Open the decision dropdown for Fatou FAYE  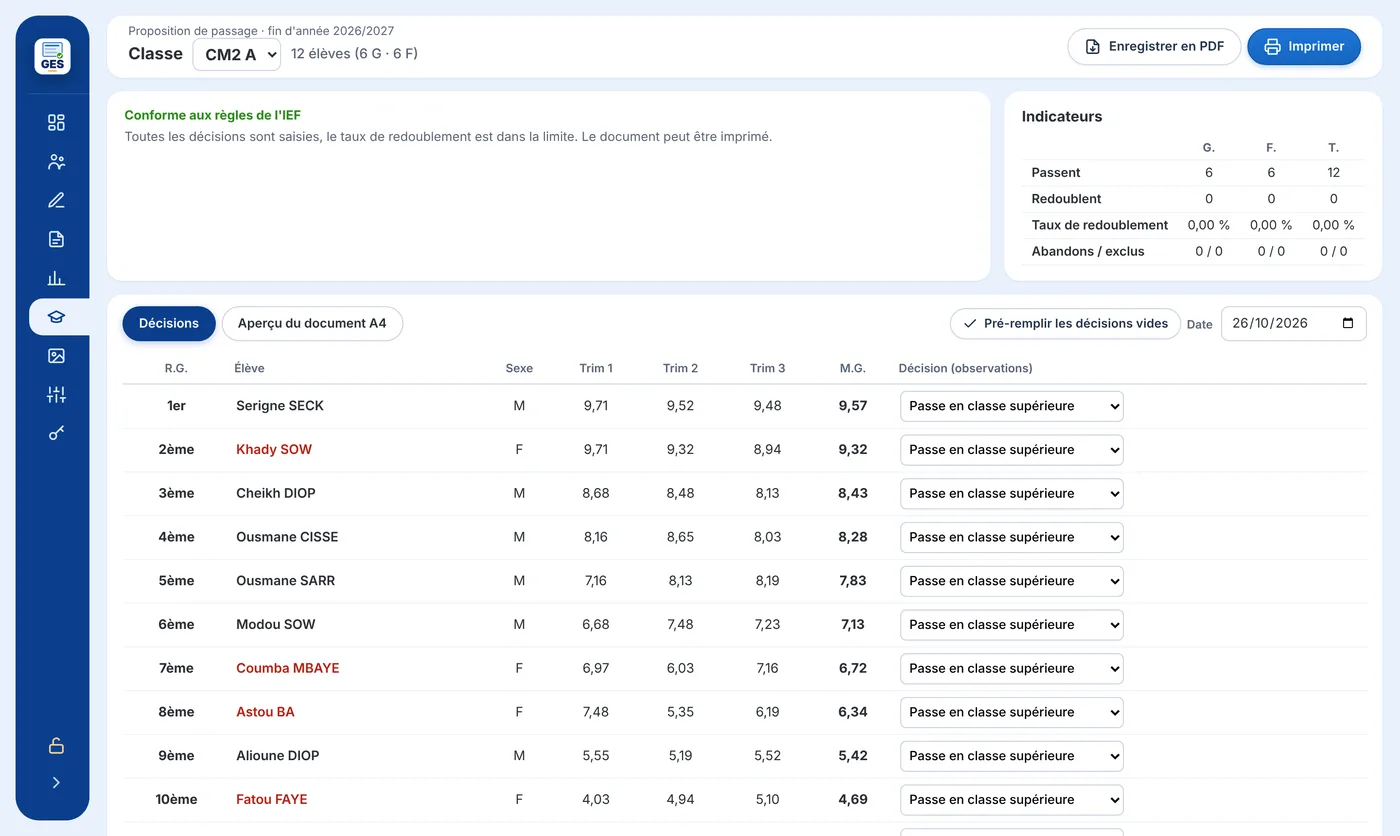click(x=1012, y=800)
